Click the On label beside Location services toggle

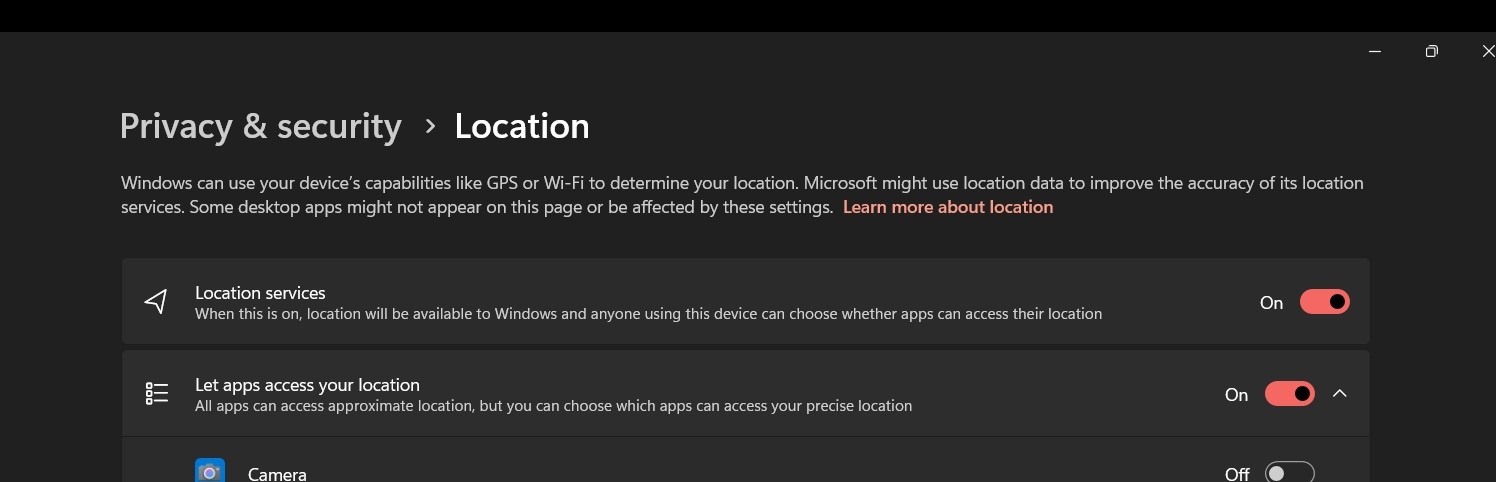pos(1271,303)
